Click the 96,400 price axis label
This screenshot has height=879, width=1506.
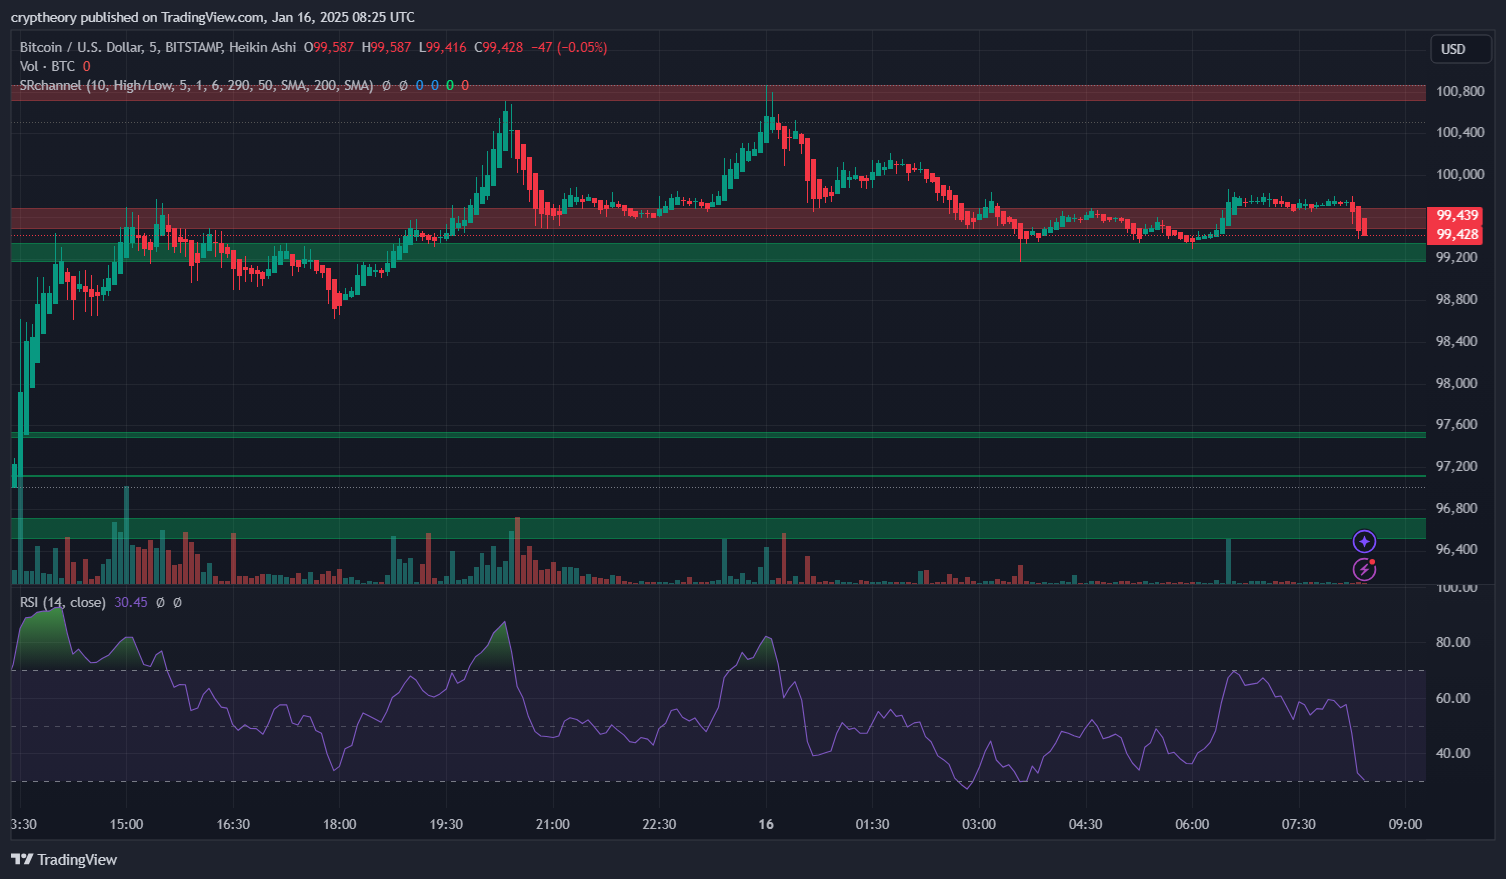tap(1457, 549)
